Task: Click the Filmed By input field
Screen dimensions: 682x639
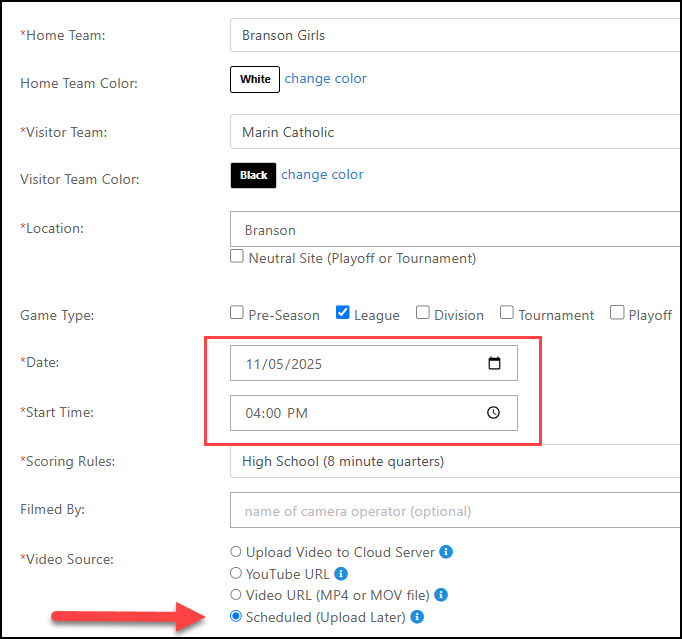Action: [x=455, y=510]
